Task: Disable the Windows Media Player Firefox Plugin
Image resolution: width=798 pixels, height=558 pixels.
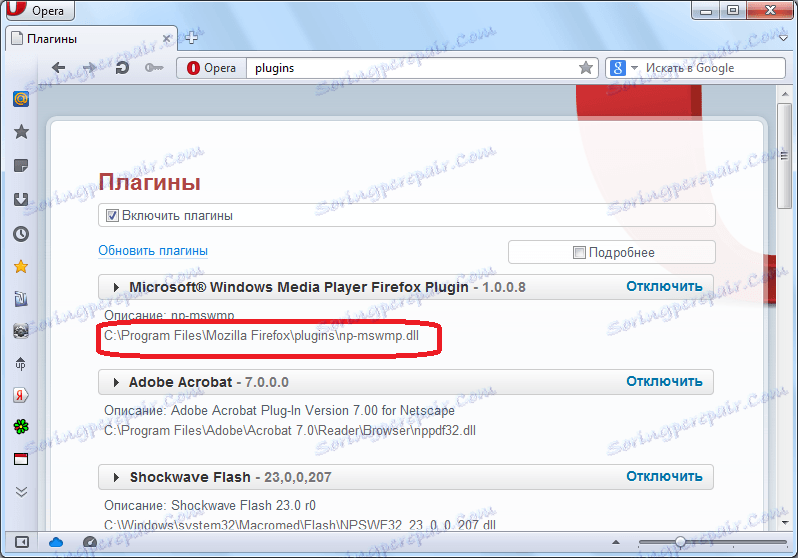Action: click(664, 287)
